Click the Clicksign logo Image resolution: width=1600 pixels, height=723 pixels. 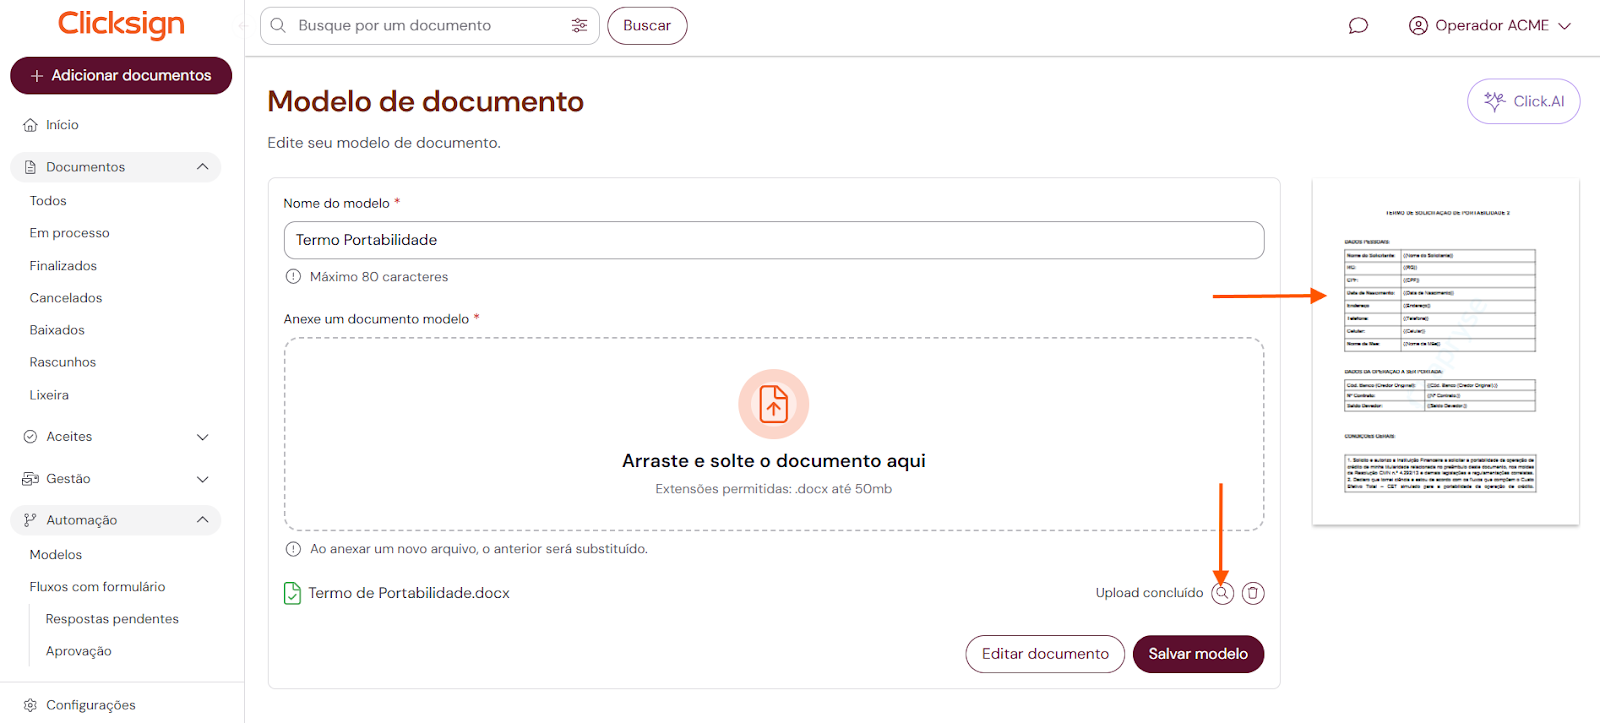[x=121, y=24]
